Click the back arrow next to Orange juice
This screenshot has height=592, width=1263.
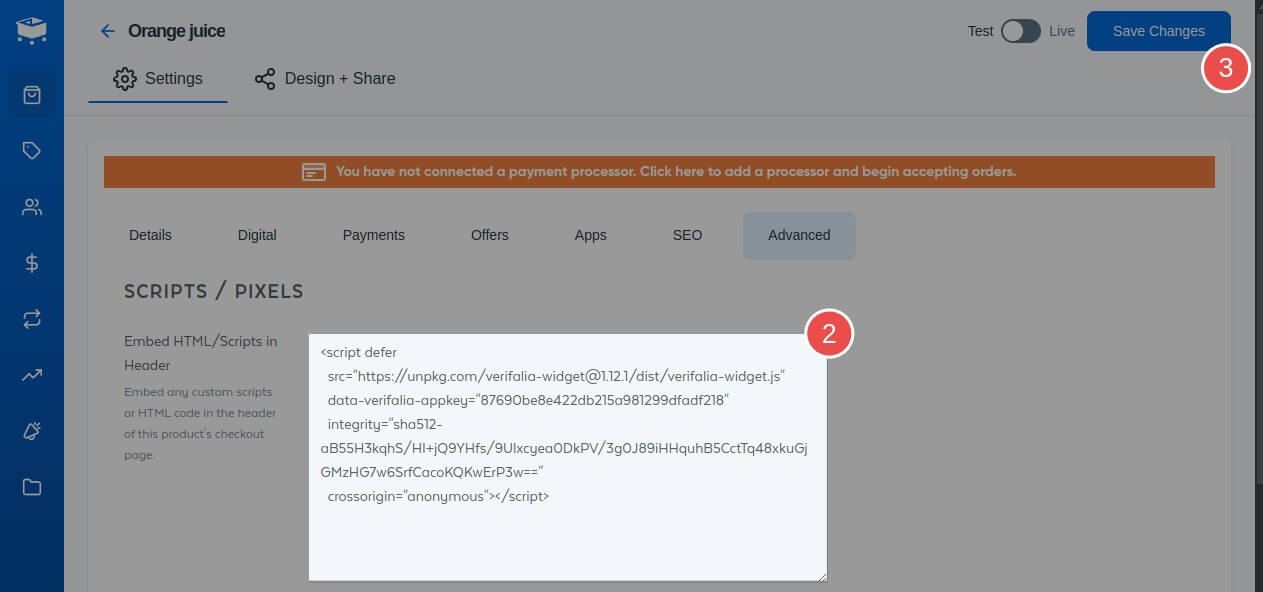click(x=108, y=31)
